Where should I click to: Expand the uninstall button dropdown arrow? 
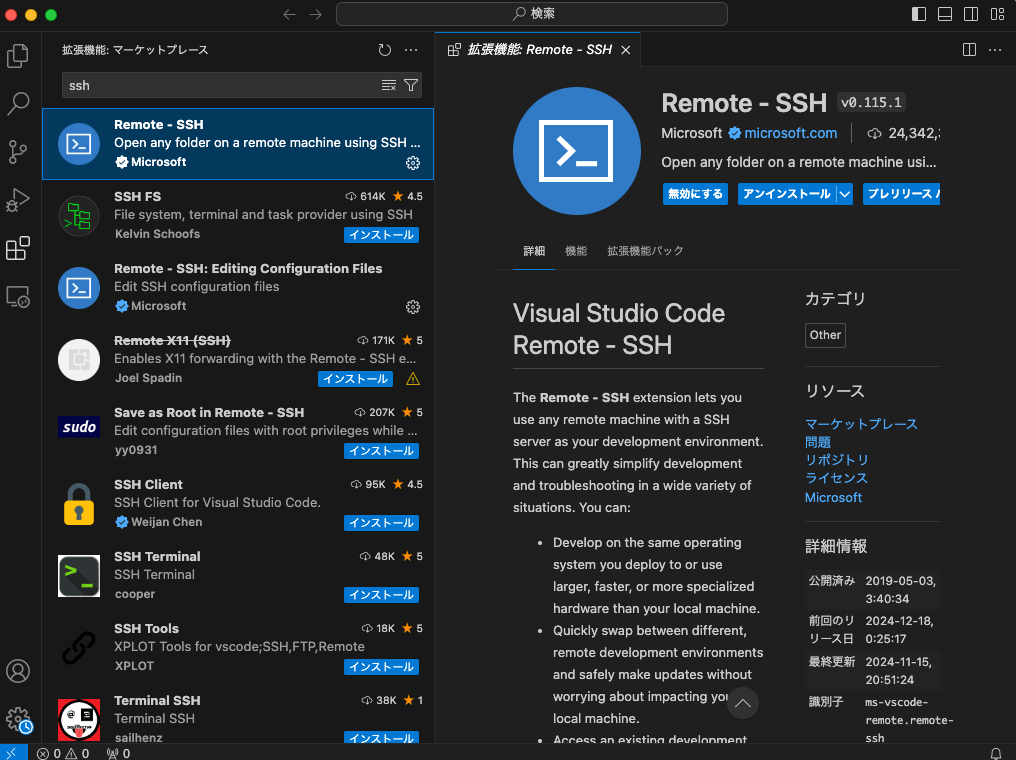tap(845, 194)
